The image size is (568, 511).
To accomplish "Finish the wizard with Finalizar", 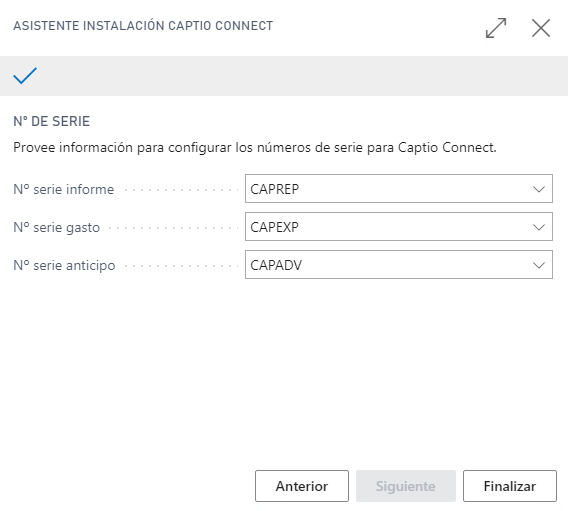I will pyautogui.click(x=510, y=486).
